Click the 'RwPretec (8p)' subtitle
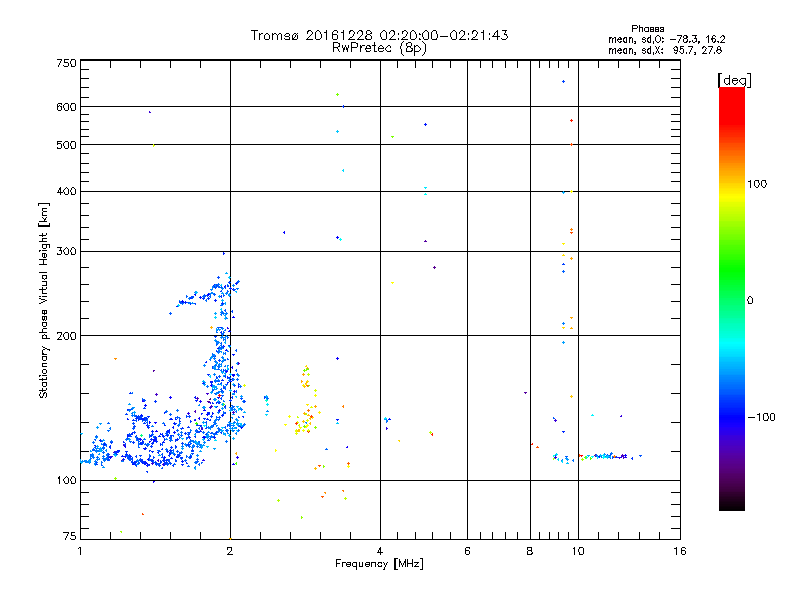Viewport: 800px width, 600px height. pos(379,48)
